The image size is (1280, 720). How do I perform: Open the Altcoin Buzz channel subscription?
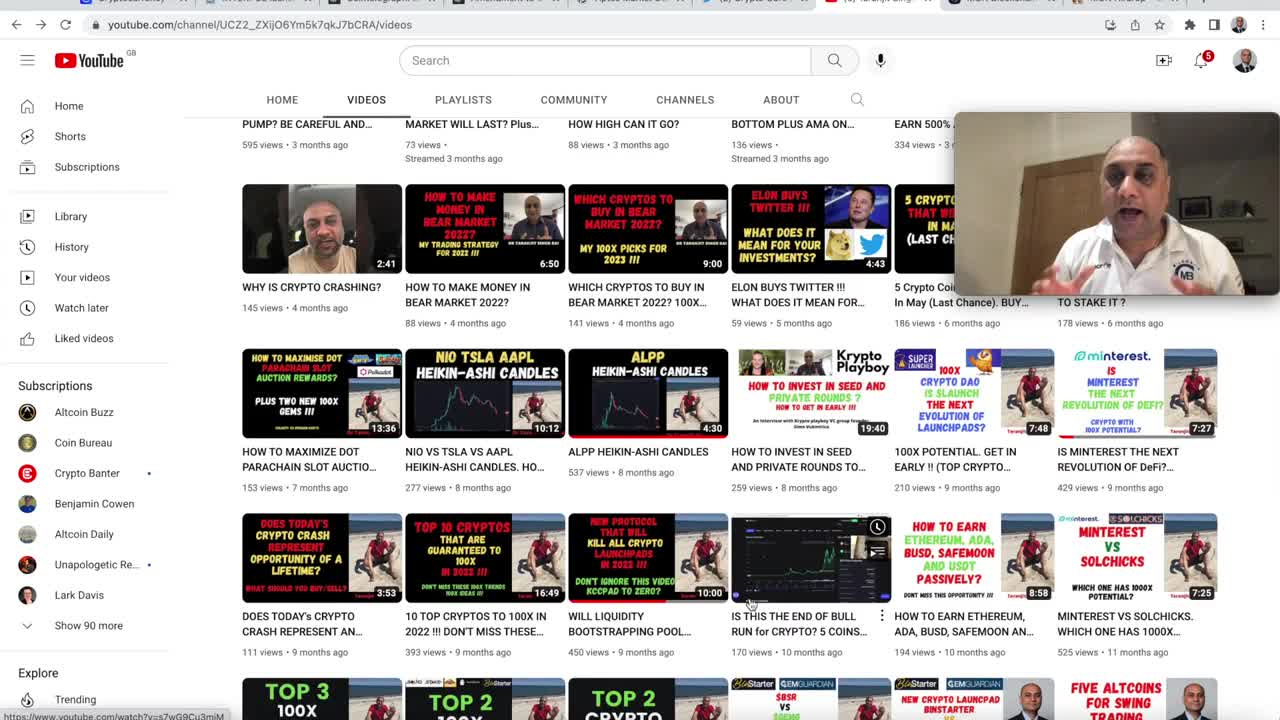pyautogui.click(x=84, y=412)
